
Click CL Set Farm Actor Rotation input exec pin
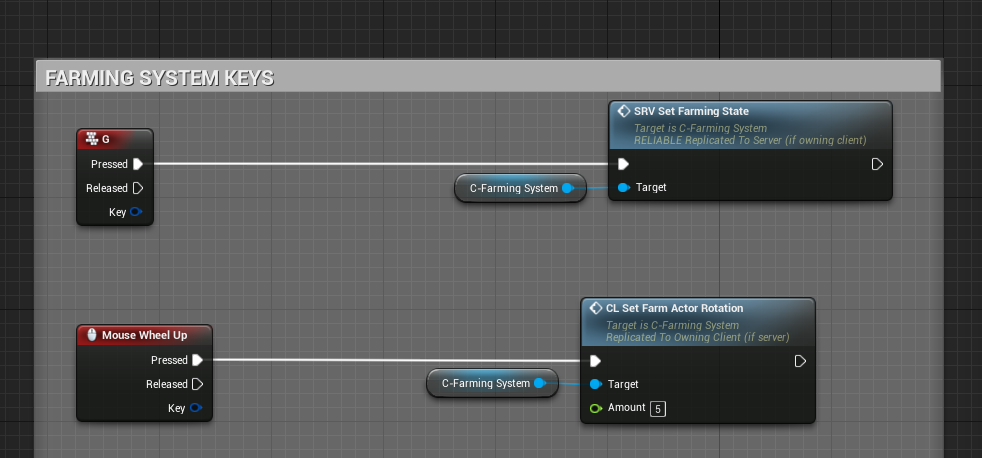[596, 361]
